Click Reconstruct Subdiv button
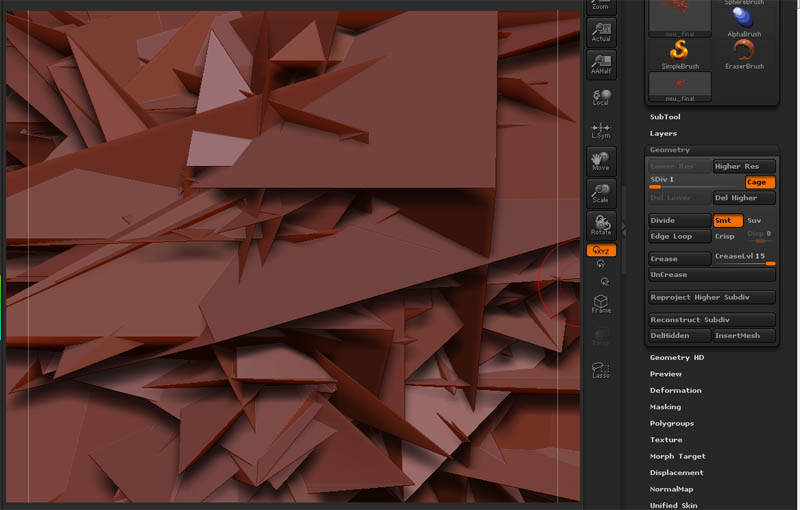The height and width of the screenshot is (510, 800). [712, 320]
